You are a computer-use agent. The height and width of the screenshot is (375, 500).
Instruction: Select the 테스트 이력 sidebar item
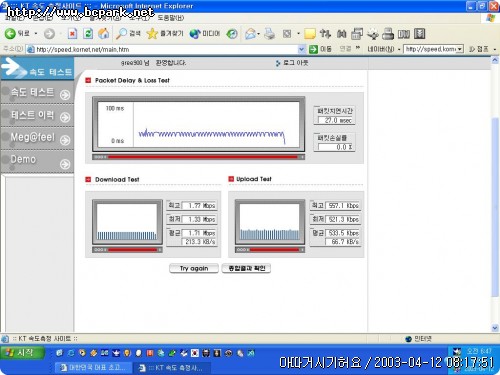(37, 116)
